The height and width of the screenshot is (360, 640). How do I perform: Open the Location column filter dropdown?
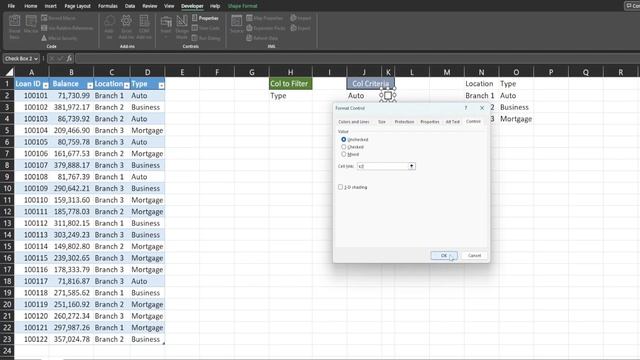point(127,85)
